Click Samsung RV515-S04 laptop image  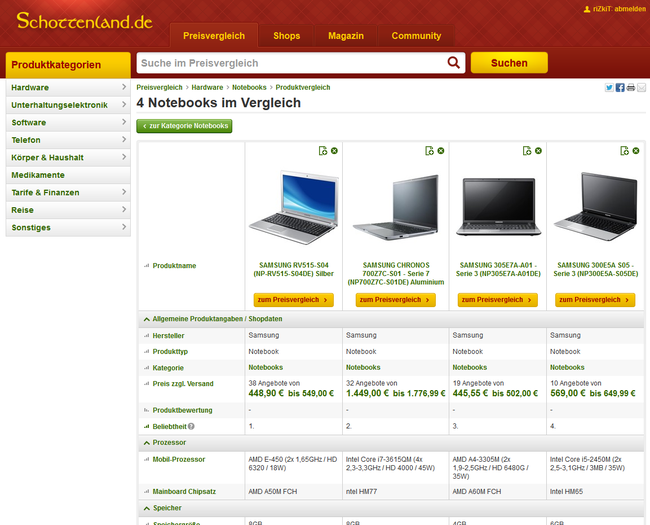(293, 207)
